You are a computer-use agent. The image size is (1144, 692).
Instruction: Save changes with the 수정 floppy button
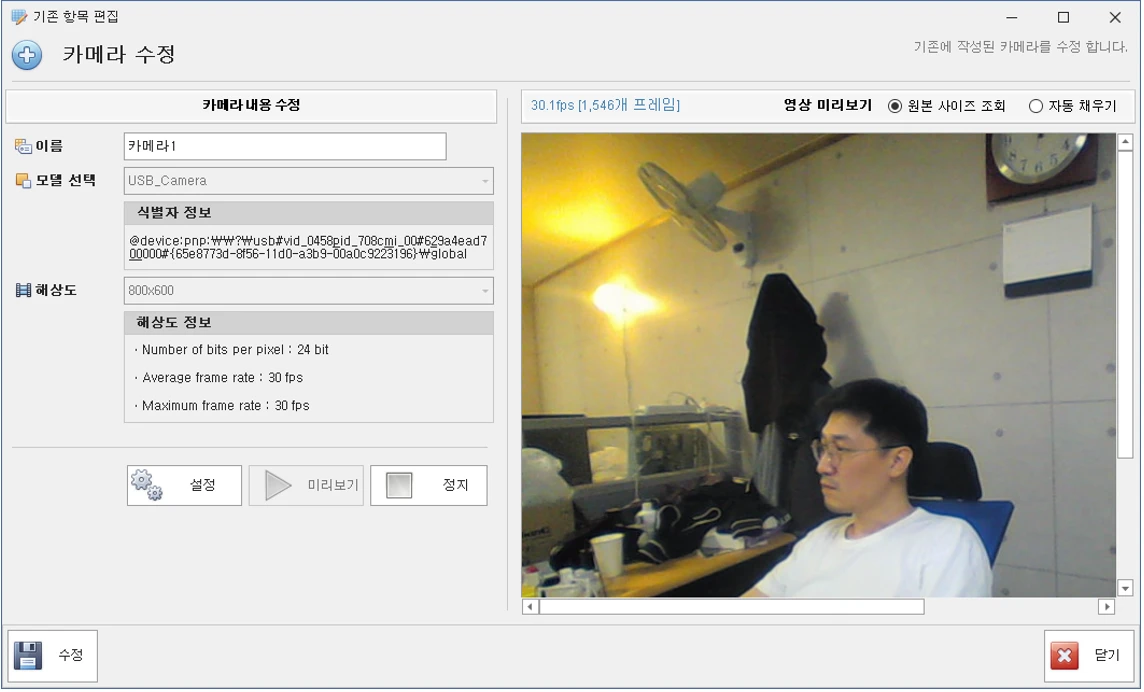pyautogui.click(x=53, y=656)
